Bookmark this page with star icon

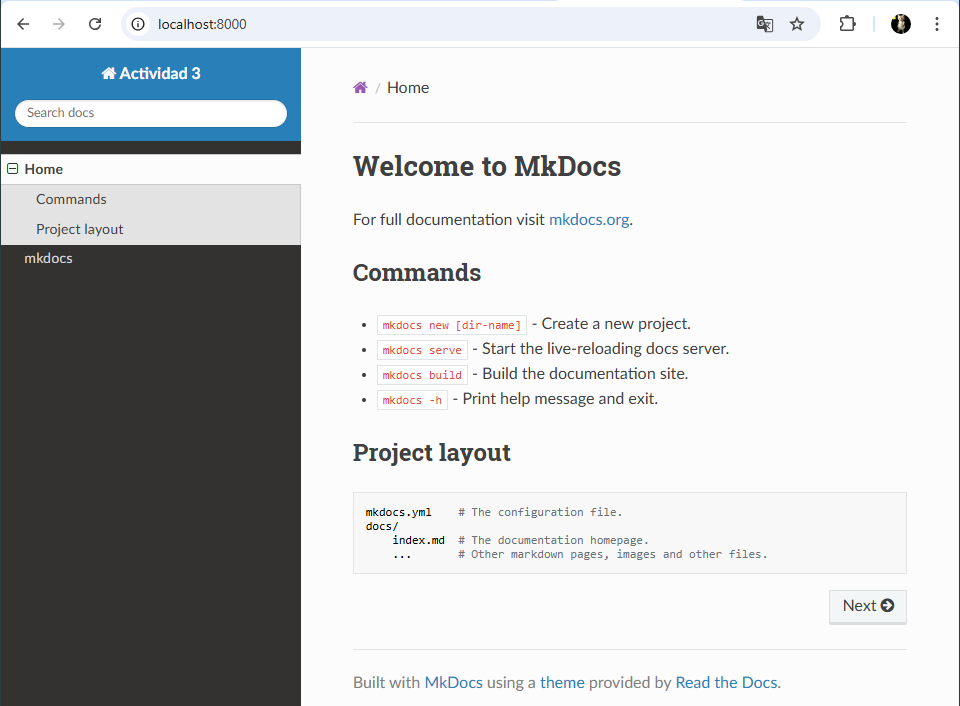[797, 24]
